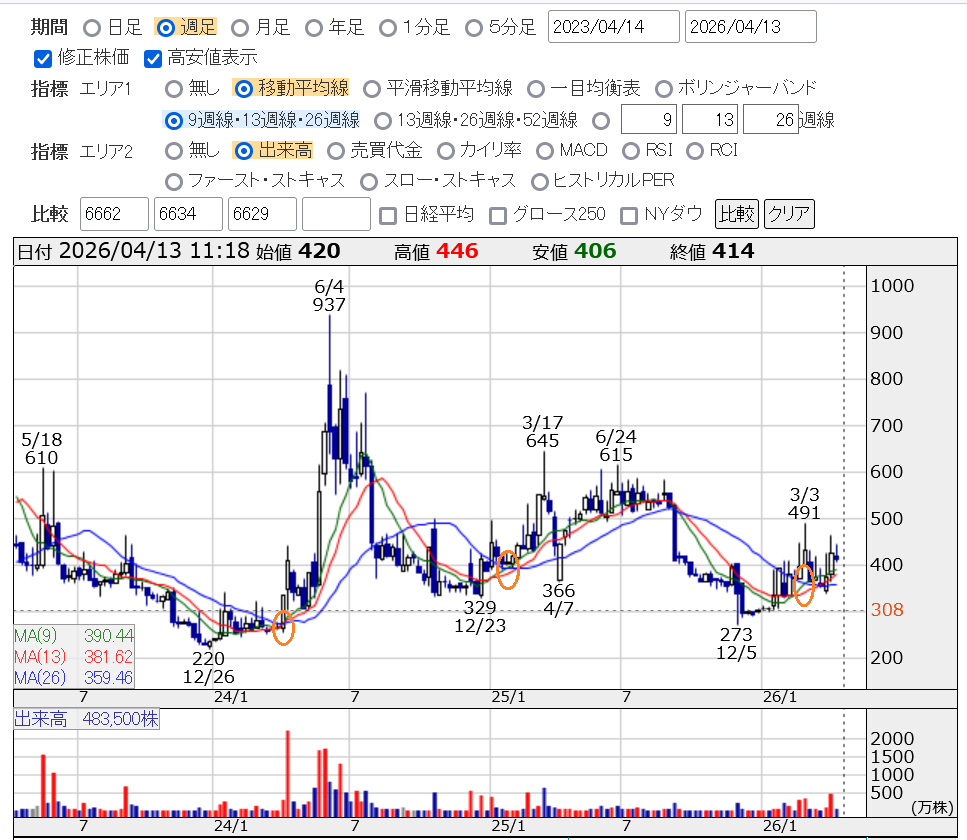Viewport: 967px width, 840px height.
Task: Choose RSI indicator in area 2
Action: [631, 151]
